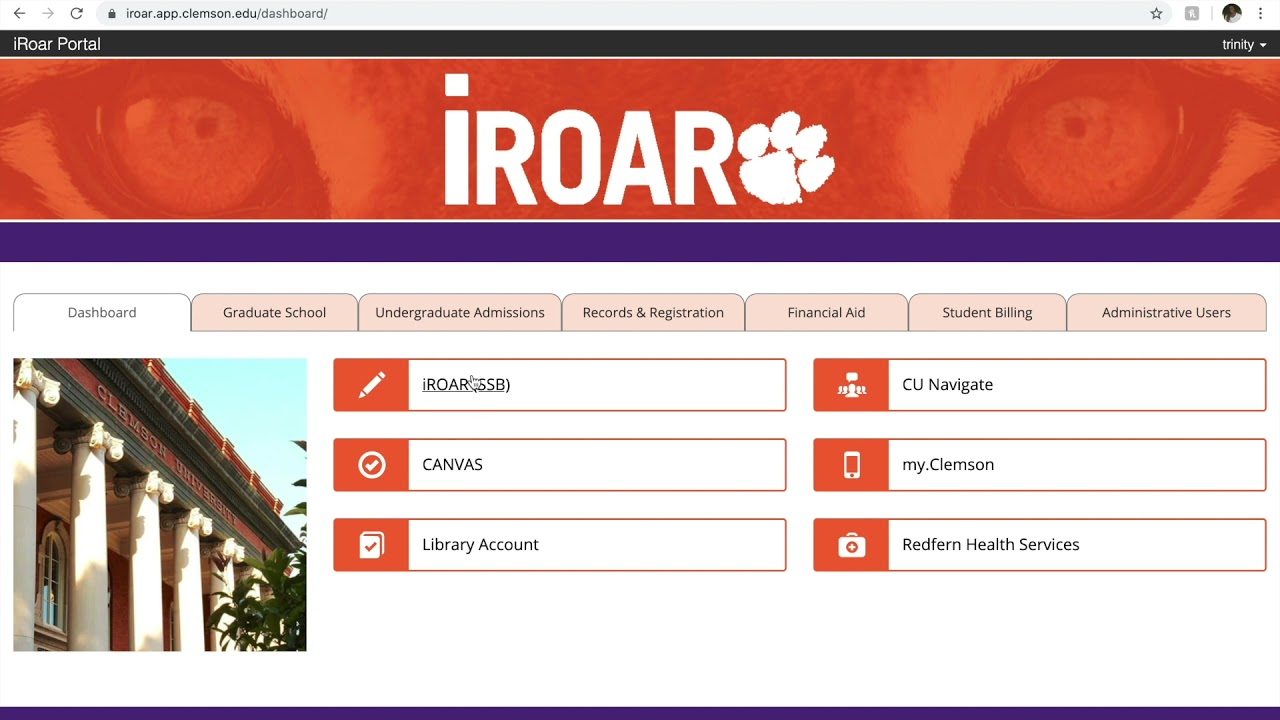Click the people group icon beside CU Navigate
Screen dimensions: 1280x720
click(852, 385)
